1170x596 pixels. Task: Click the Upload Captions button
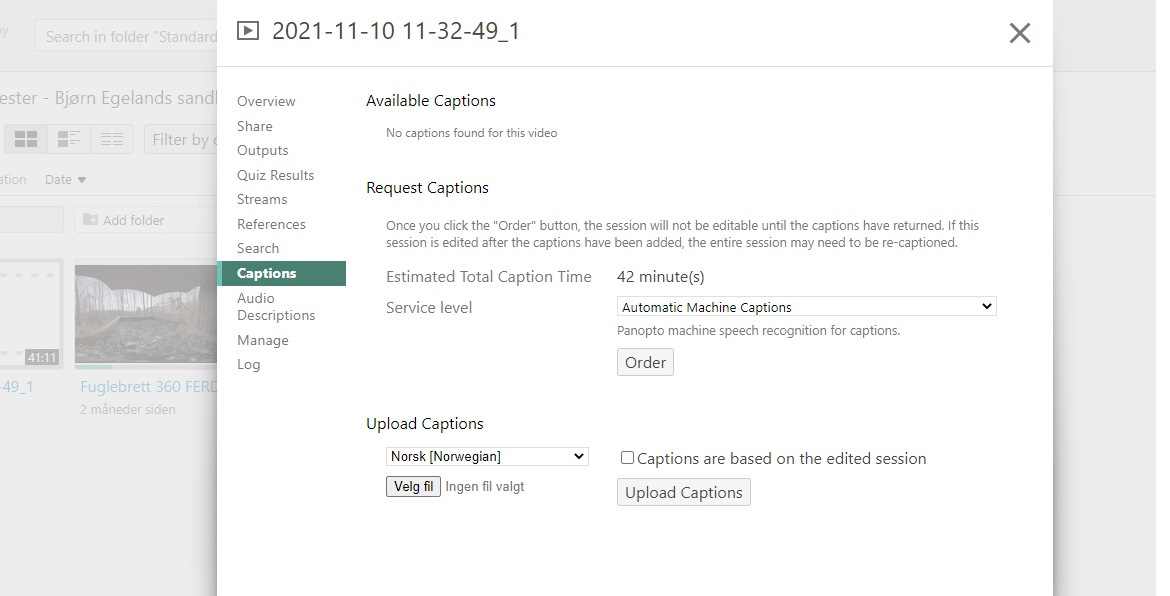[x=683, y=492]
